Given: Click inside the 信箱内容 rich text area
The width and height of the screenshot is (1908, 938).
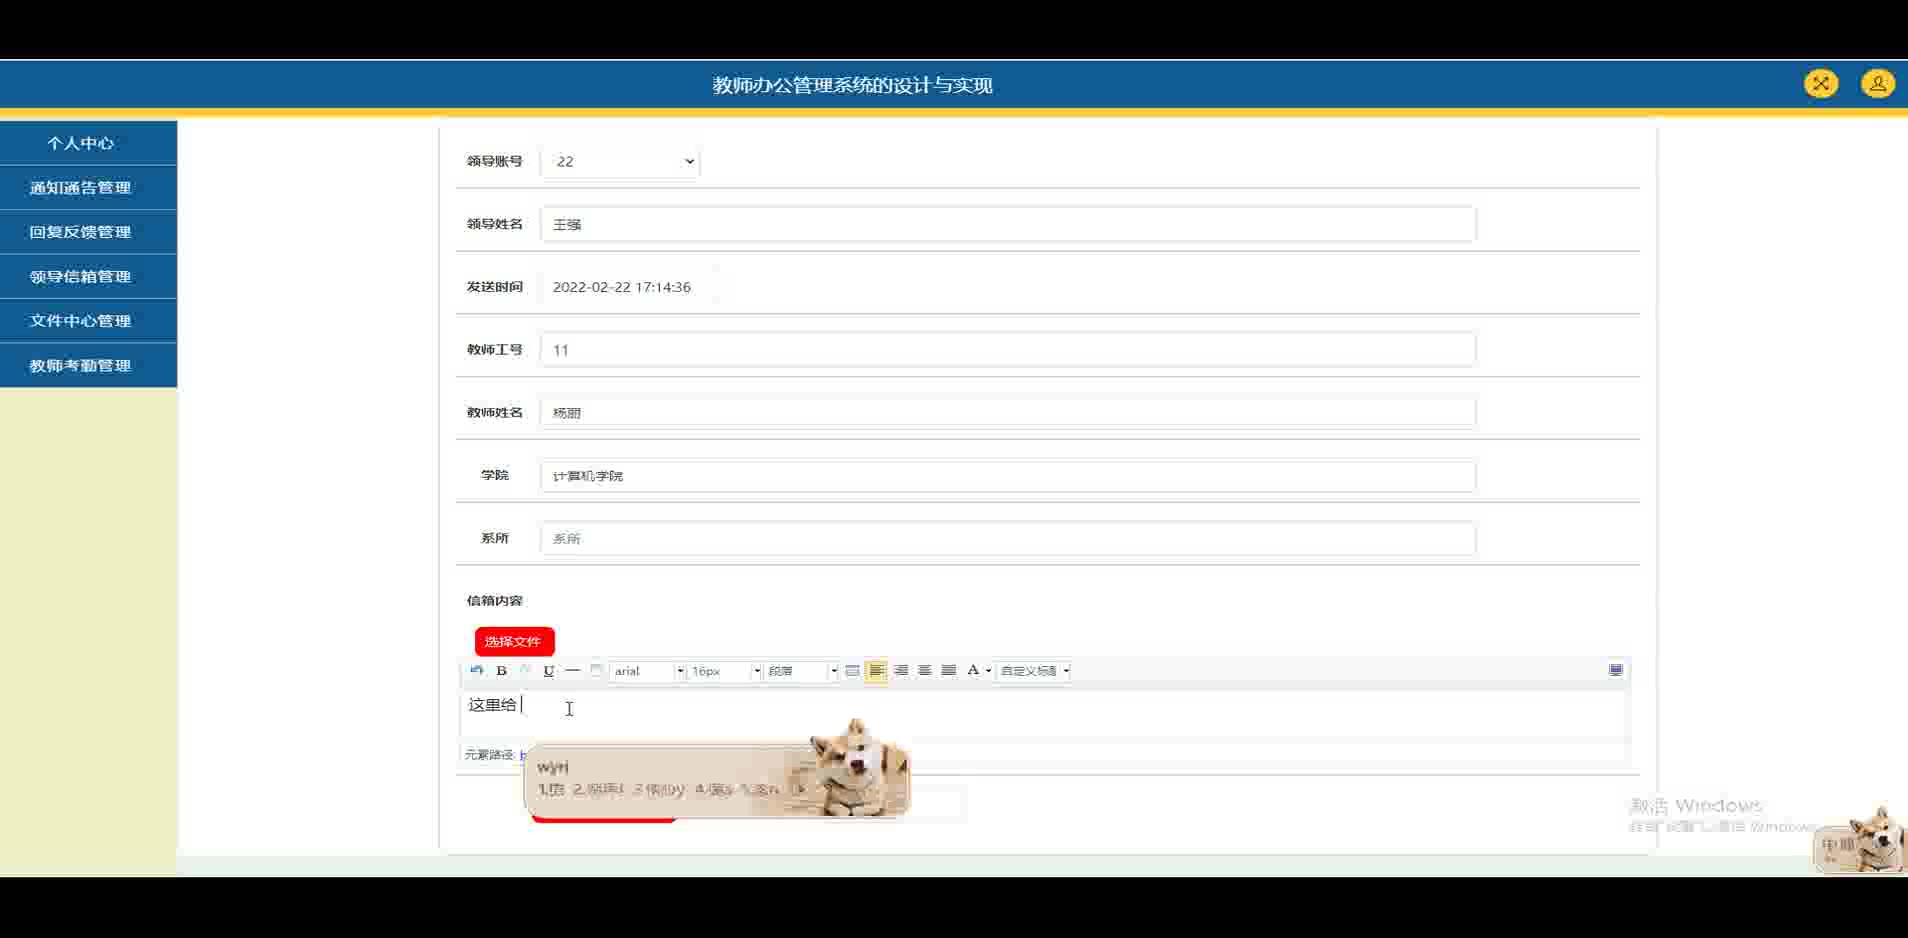Looking at the screenshot, I should pos(1045,714).
